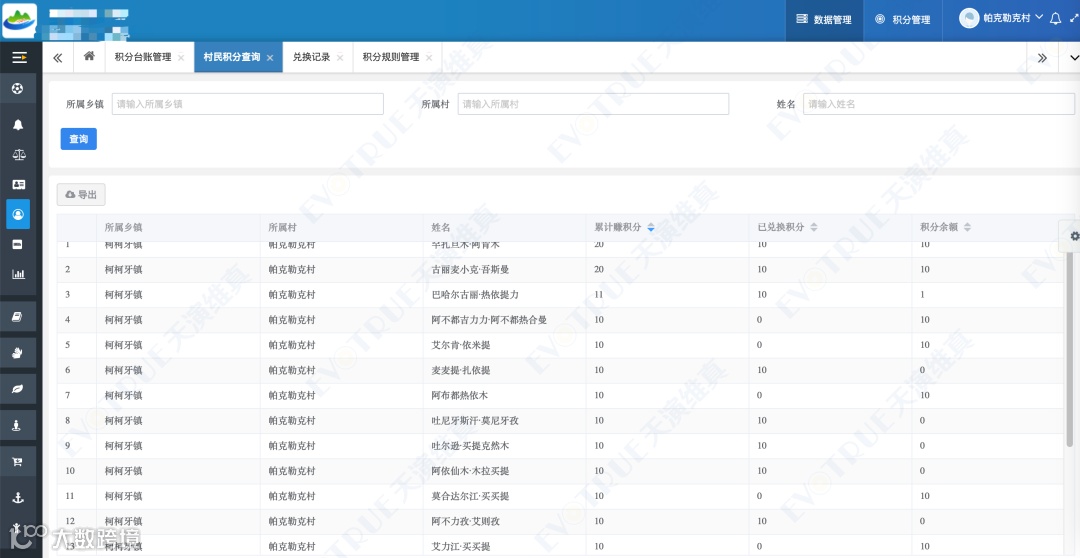Select name 阿不都吉力力·阿不都热合曼
This screenshot has width=1080, height=558.
click(x=489, y=320)
